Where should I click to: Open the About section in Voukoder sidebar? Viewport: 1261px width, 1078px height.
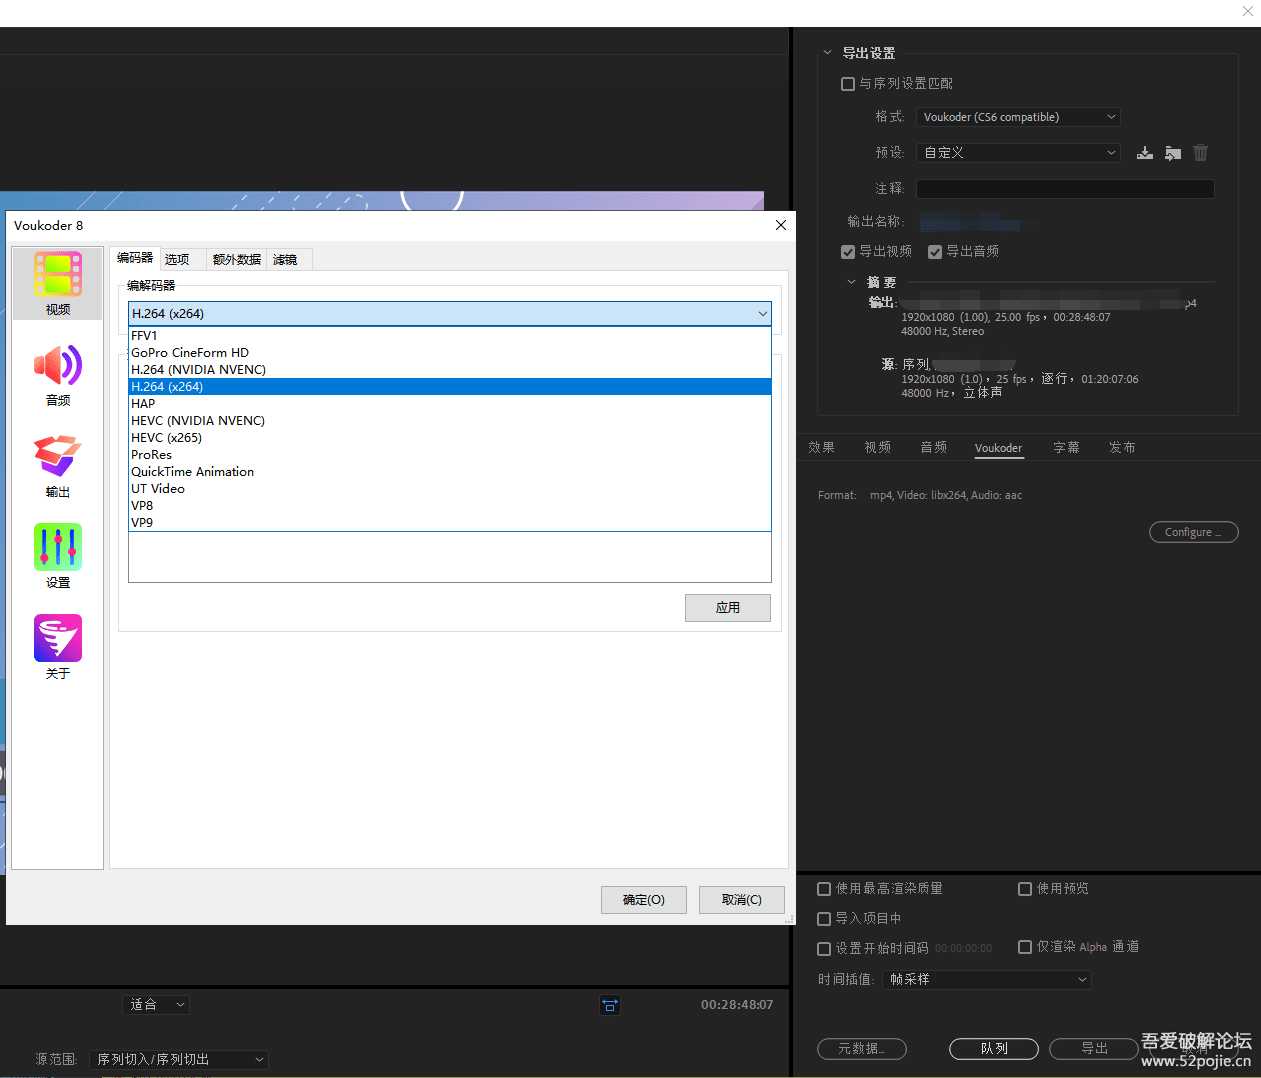coord(58,647)
